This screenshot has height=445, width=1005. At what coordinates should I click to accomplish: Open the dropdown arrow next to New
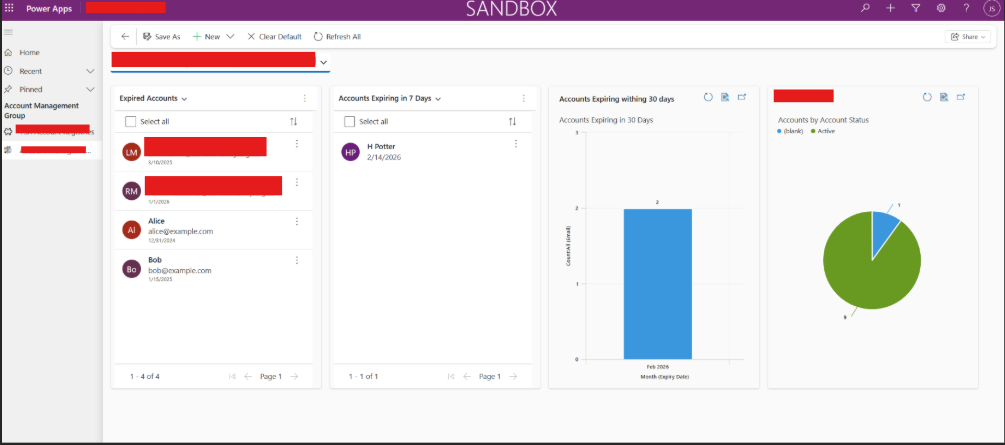[230, 37]
